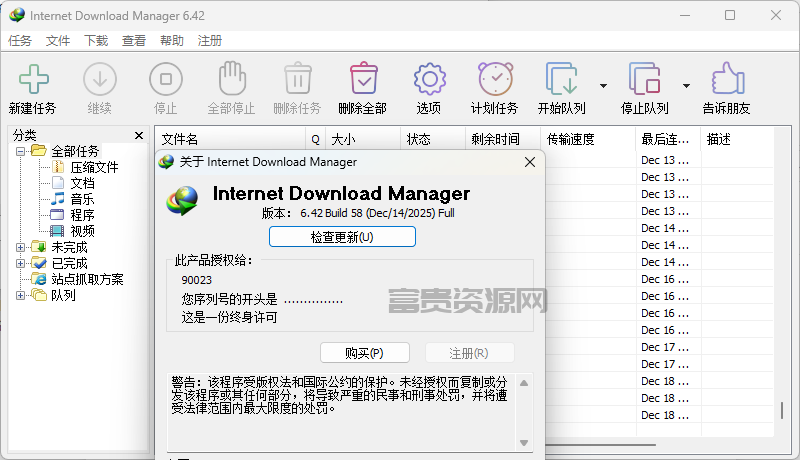This screenshot has width=800, height=460.
Task: Close the 分类 categories panel
Action: pyautogui.click(x=139, y=135)
